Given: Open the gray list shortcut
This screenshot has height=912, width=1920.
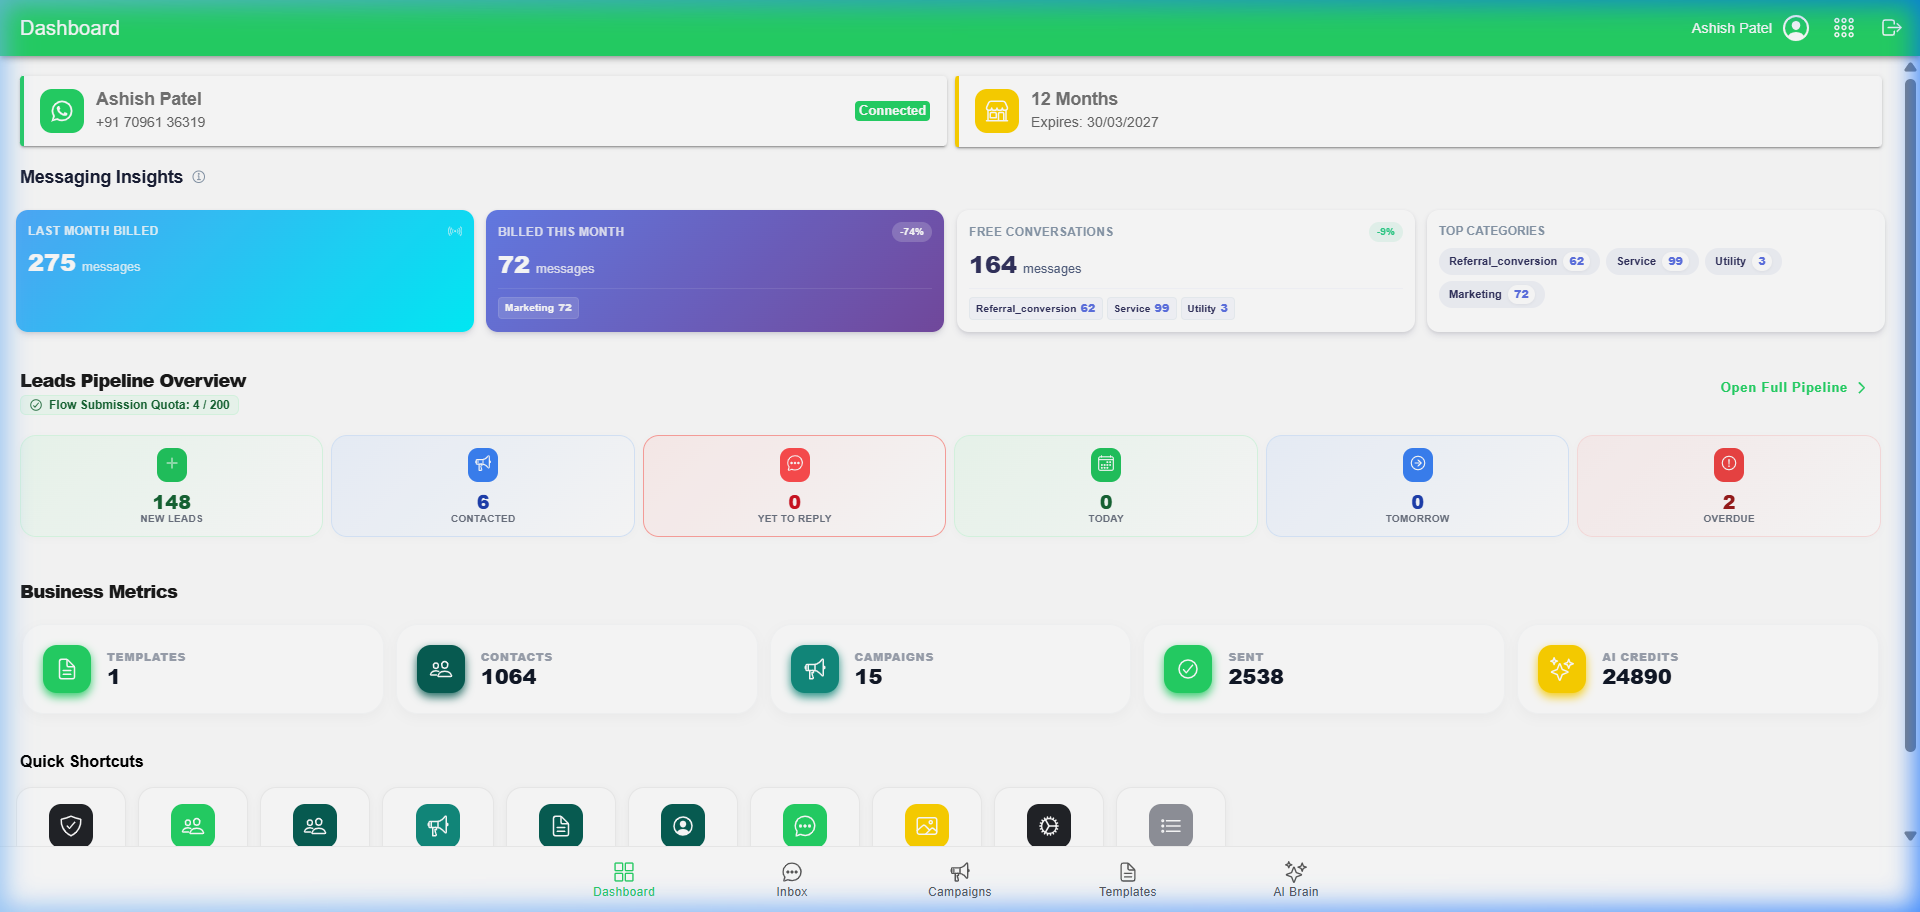Looking at the screenshot, I should [1171, 825].
